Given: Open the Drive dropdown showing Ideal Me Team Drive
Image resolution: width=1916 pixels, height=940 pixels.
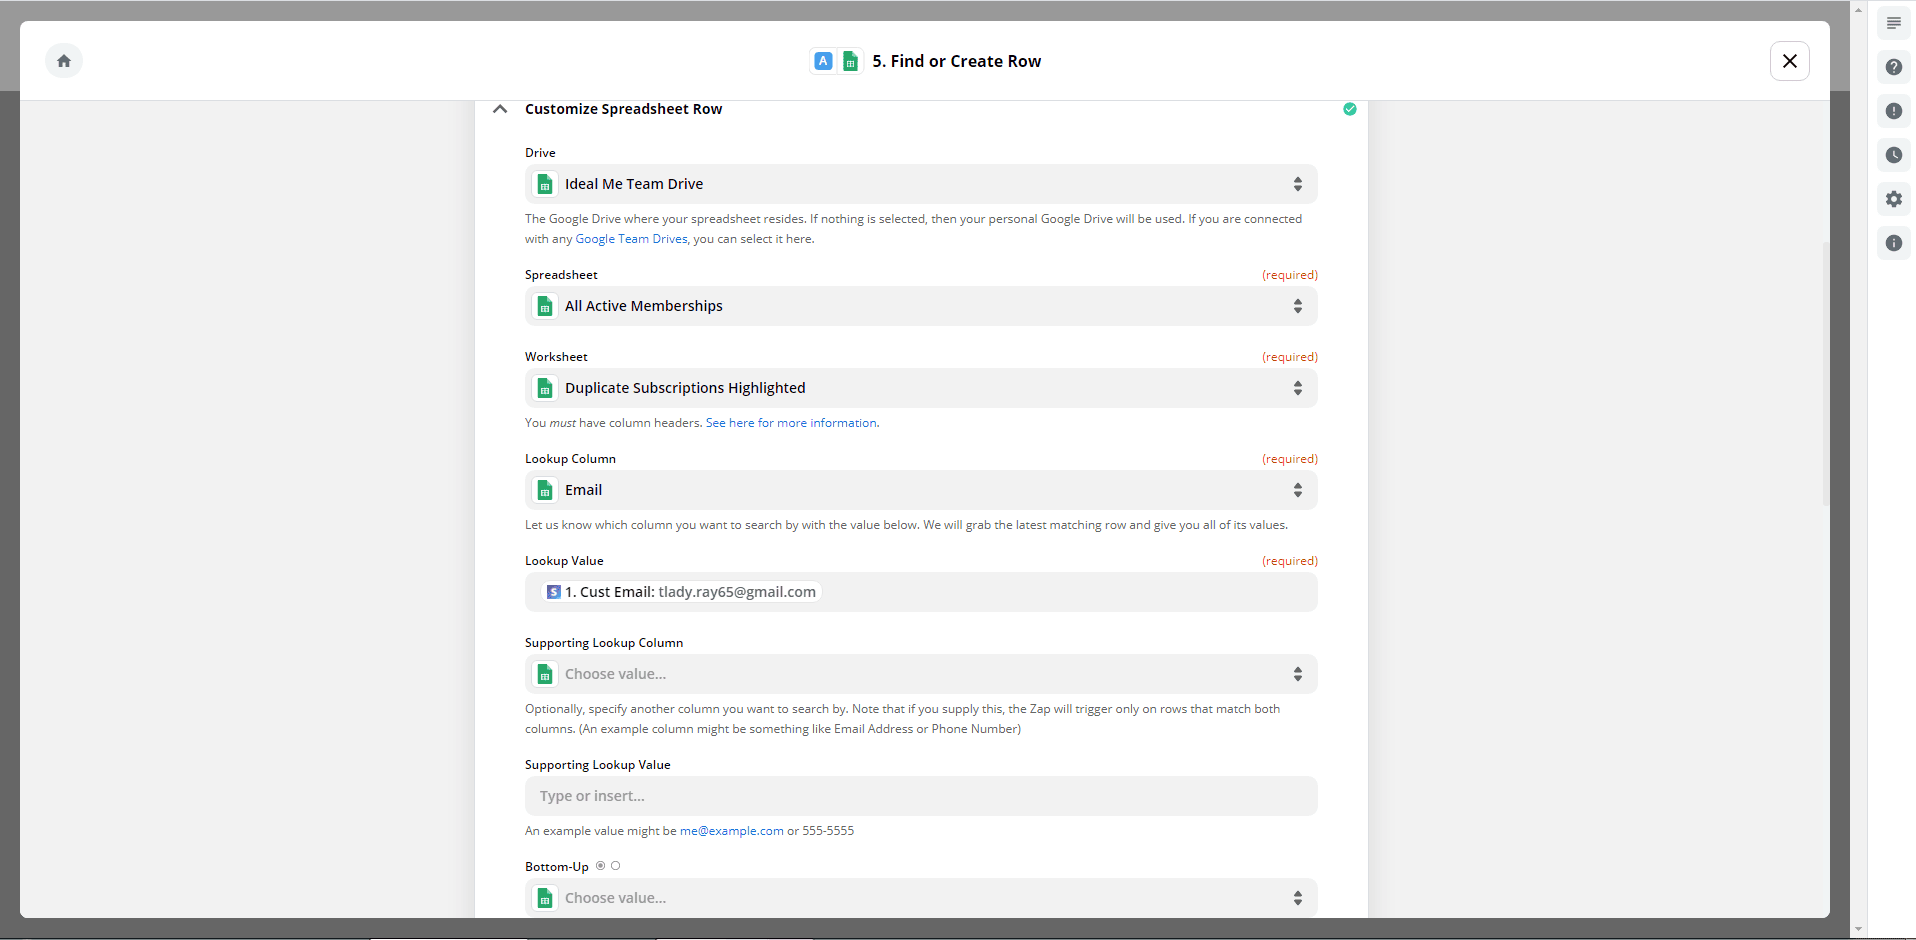Looking at the screenshot, I should click(x=921, y=184).
